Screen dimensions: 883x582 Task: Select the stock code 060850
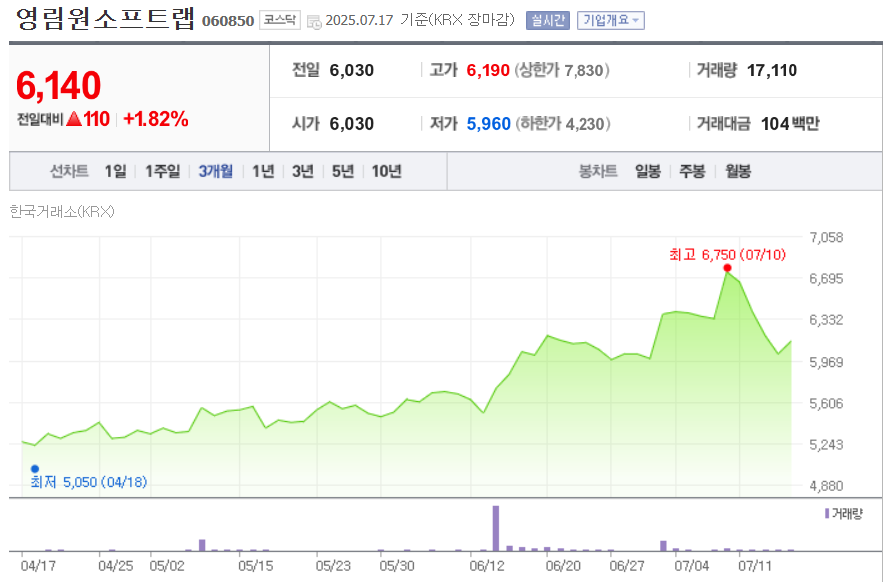229,20
